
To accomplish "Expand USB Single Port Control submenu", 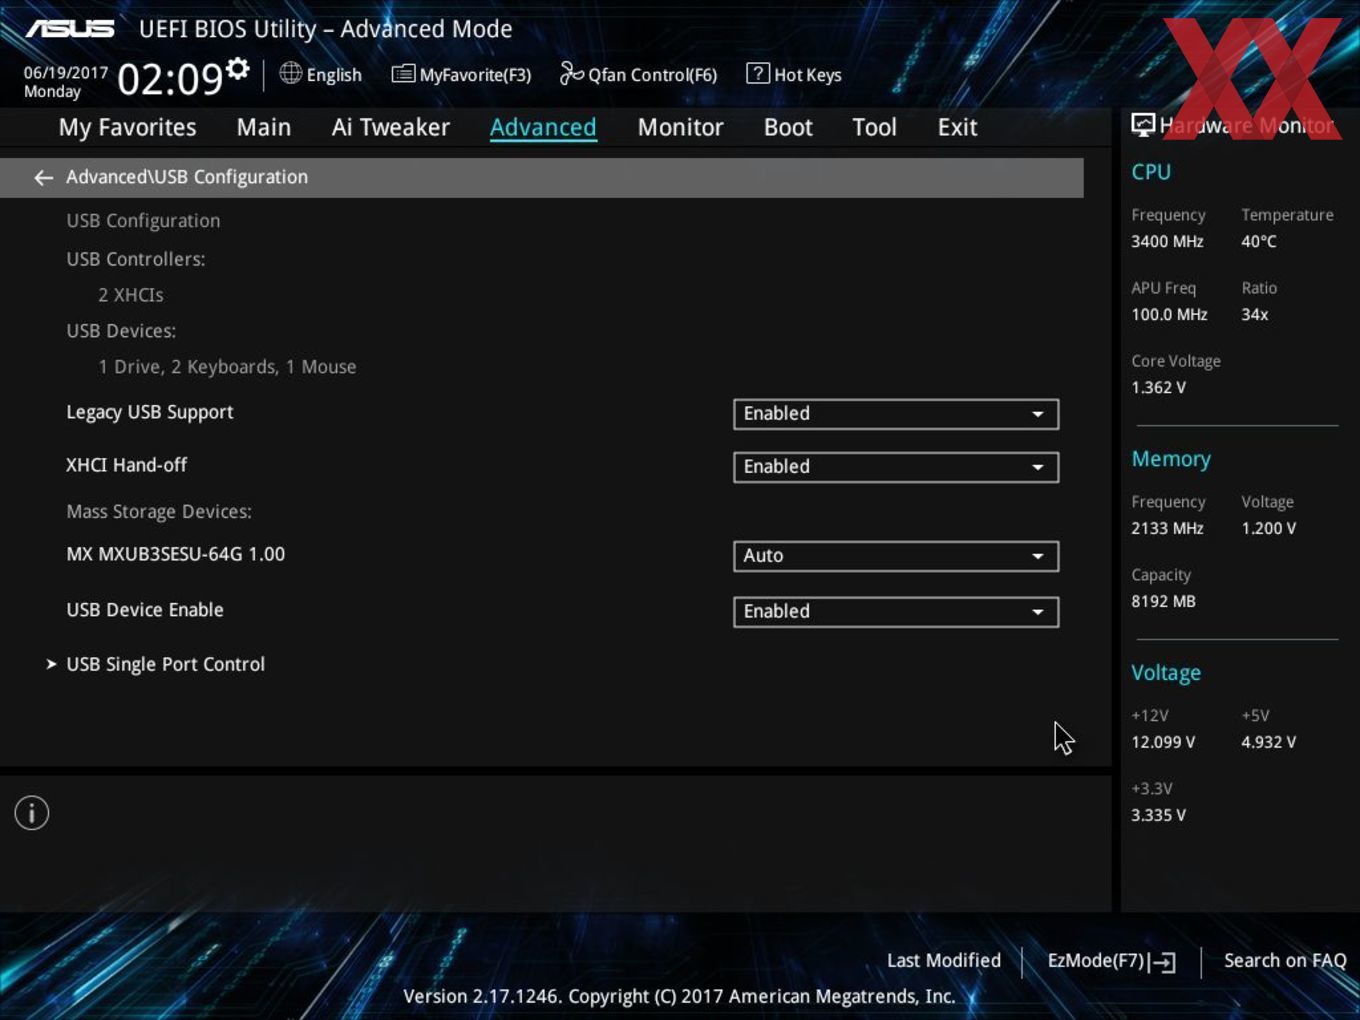I will point(165,664).
